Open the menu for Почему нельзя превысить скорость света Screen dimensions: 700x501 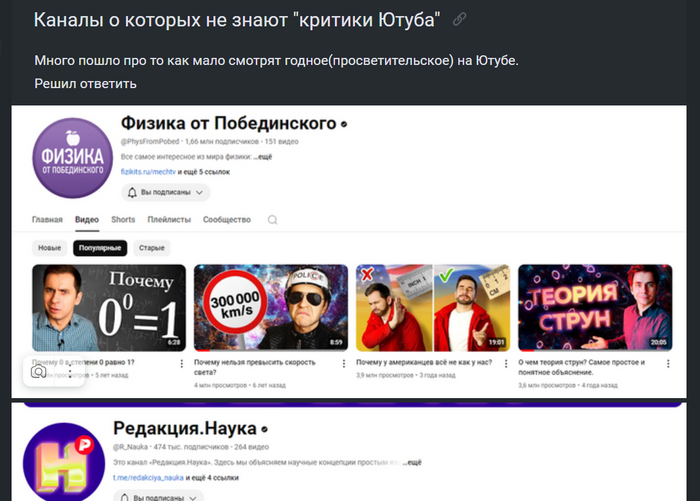click(x=344, y=364)
